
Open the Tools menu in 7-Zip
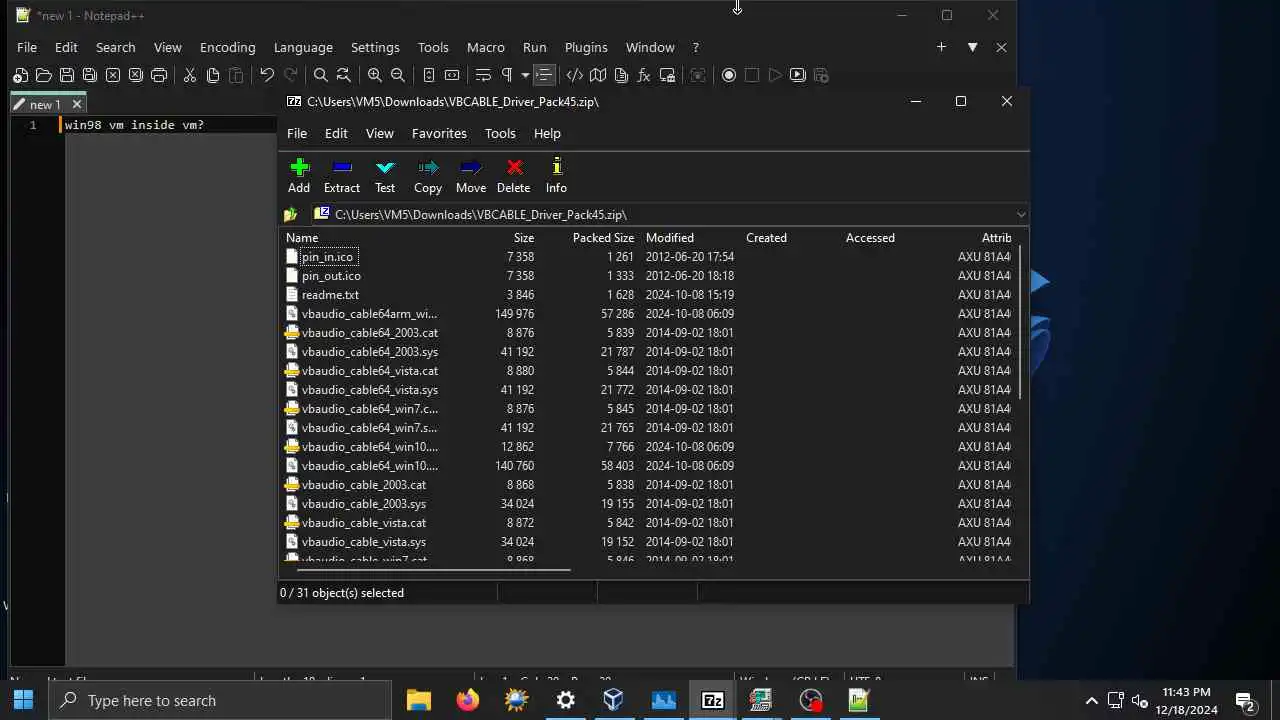pos(500,133)
